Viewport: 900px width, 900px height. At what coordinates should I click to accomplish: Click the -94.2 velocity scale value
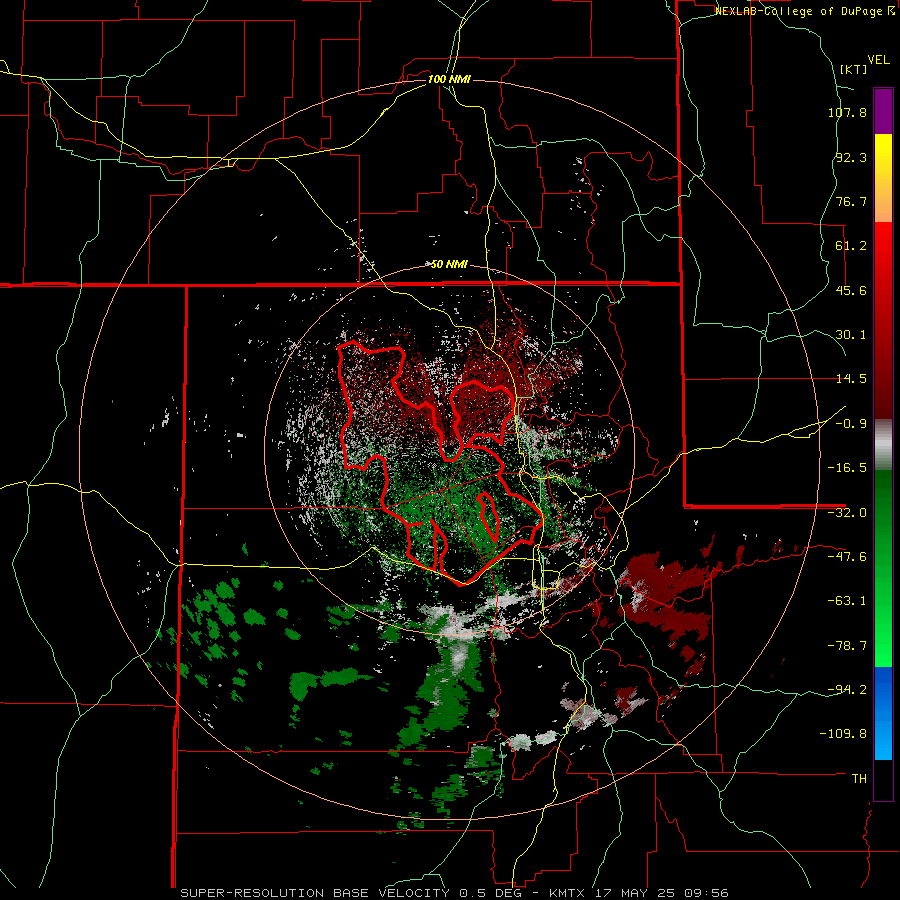[x=847, y=689]
